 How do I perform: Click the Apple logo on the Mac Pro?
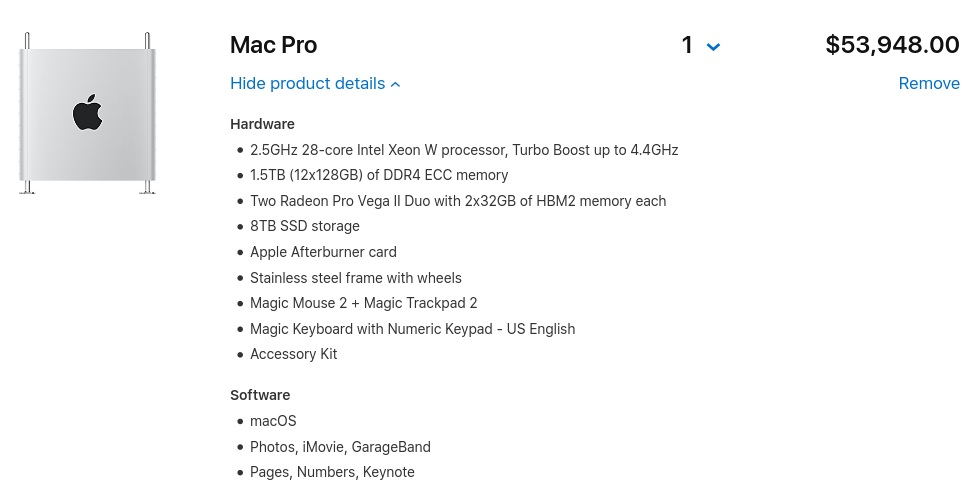tap(88, 112)
